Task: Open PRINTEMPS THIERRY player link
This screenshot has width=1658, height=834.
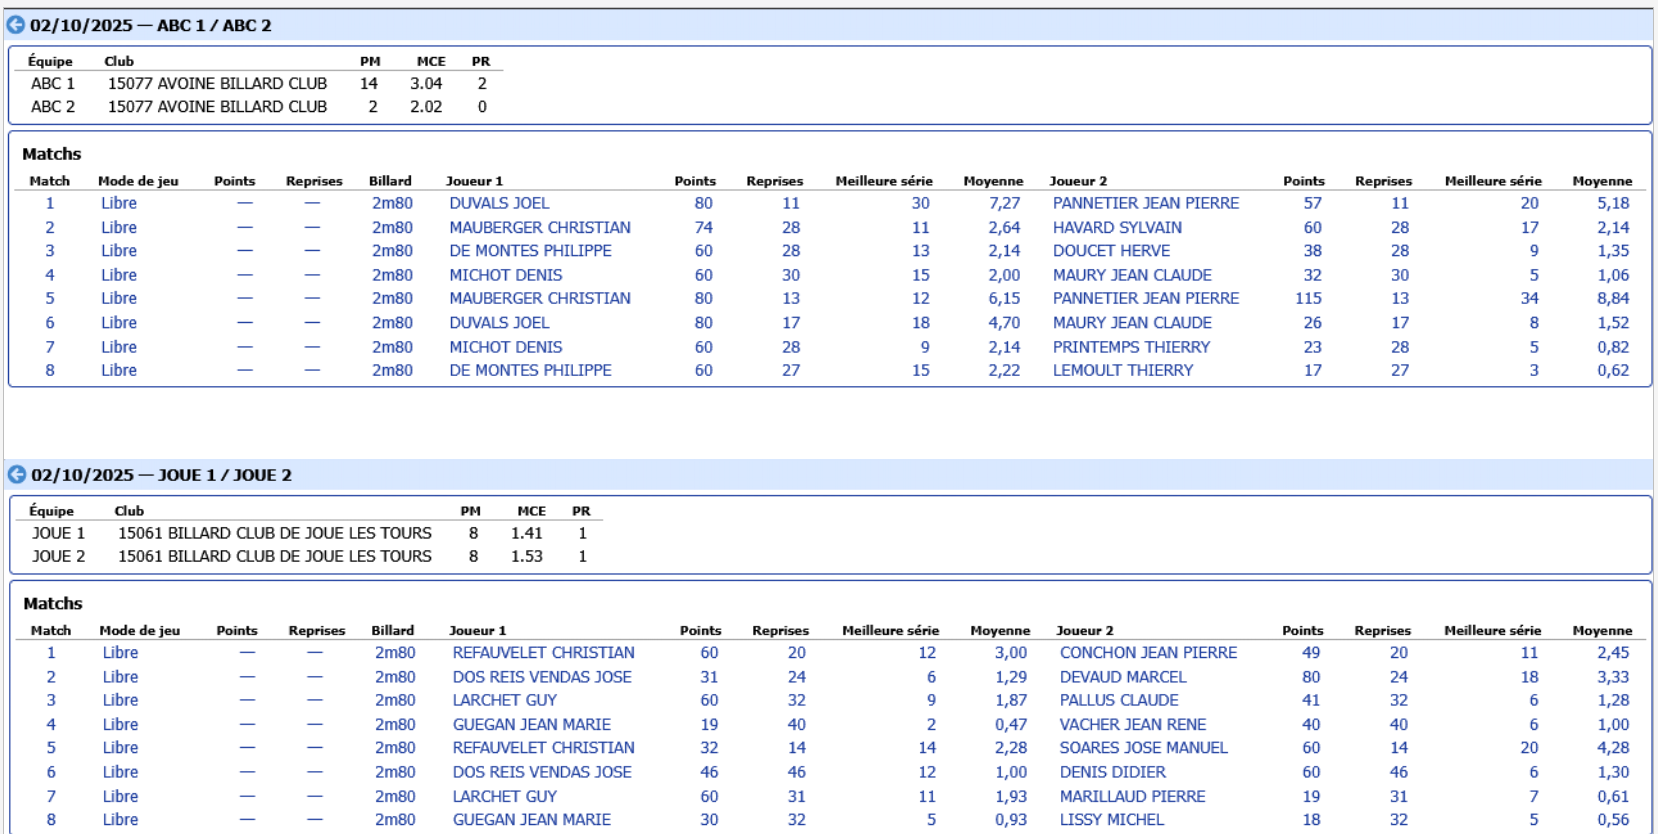Action: click(x=1130, y=347)
